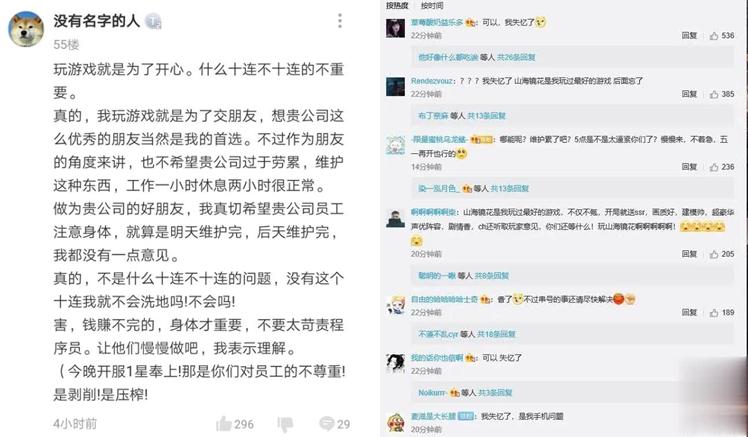
Task: Expand the 共18条回复 reply thread
Action: pyautogui.click(x=496, y=334)
